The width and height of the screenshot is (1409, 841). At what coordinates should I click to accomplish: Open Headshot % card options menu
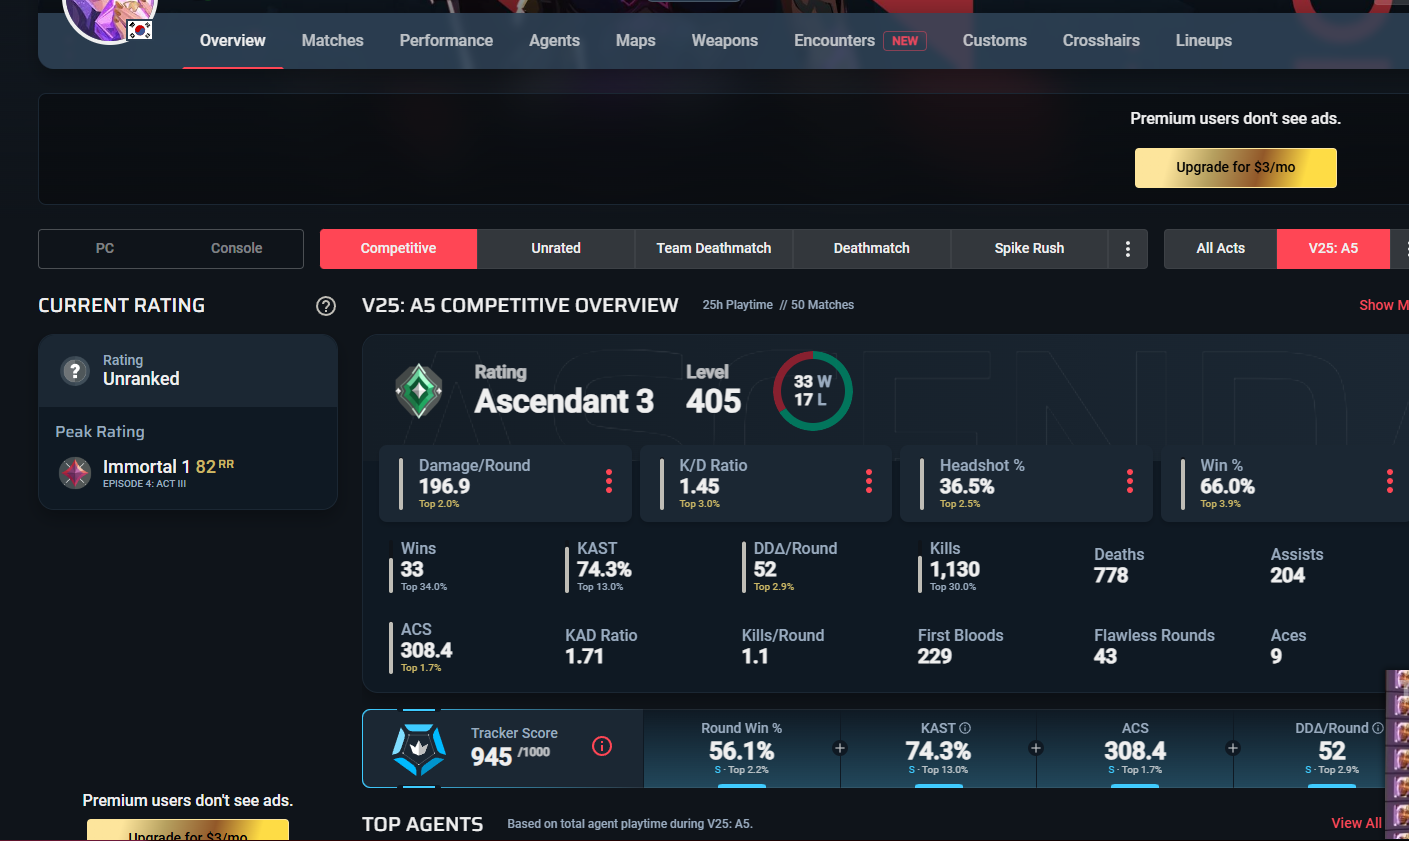click(x=1130, y=482)
